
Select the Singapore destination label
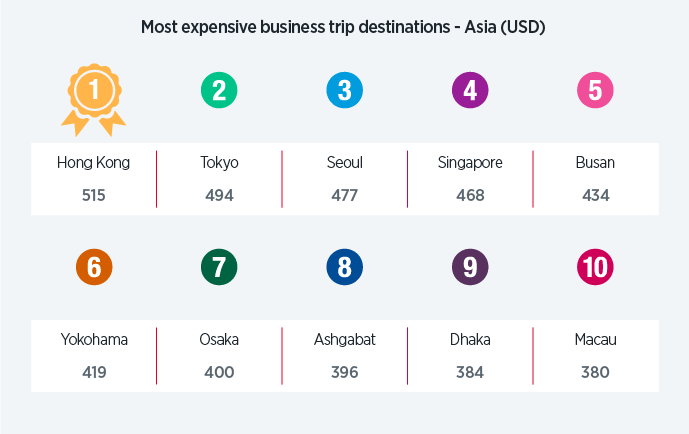470,162
